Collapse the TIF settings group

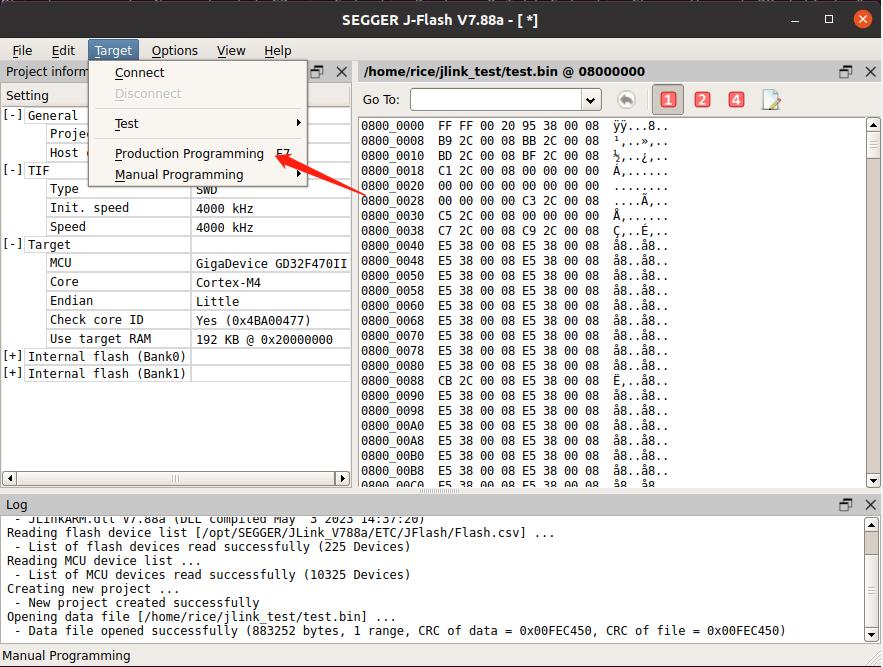pyautogui.click(x=13, y=170)
